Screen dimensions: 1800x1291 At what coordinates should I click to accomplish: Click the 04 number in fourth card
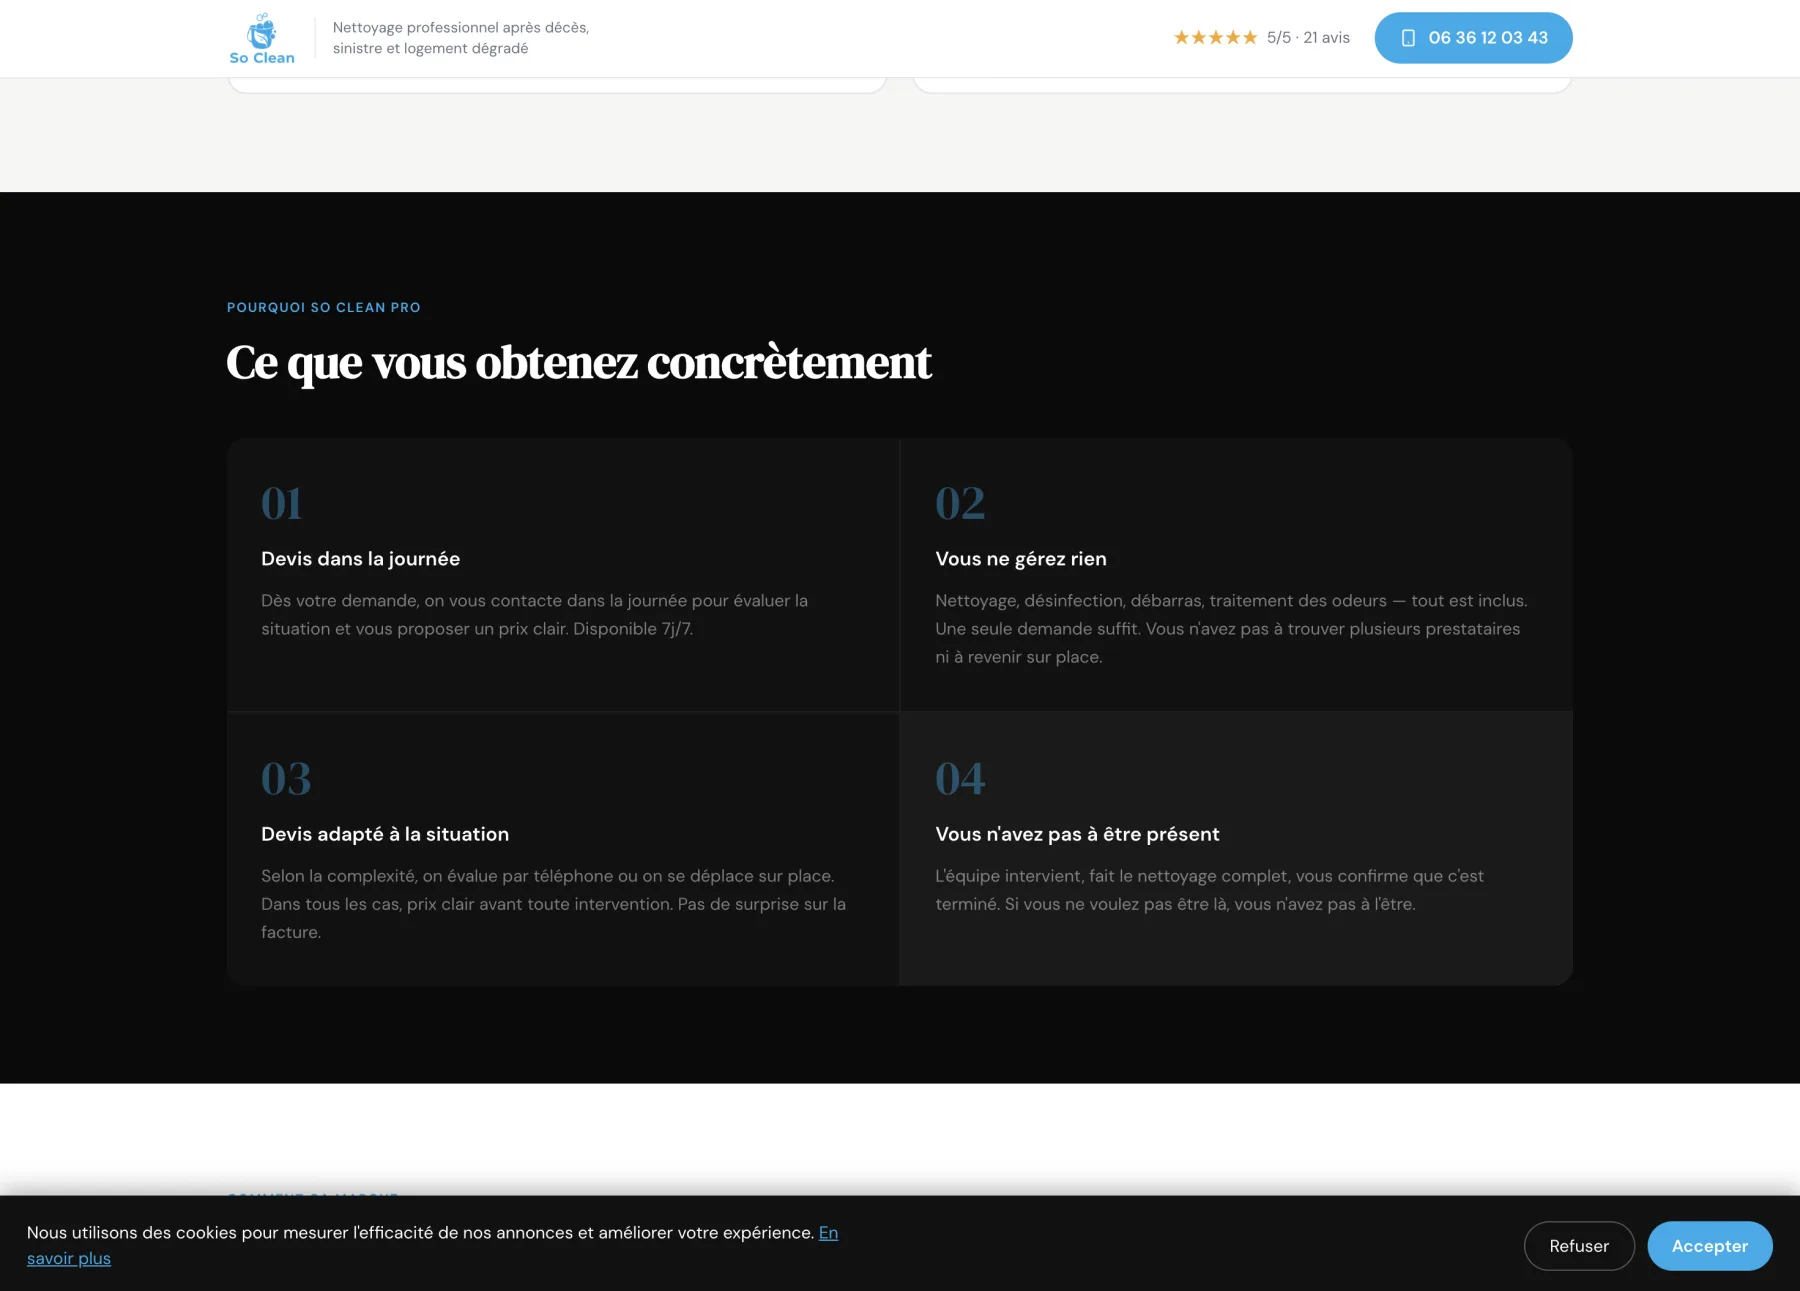960,778
